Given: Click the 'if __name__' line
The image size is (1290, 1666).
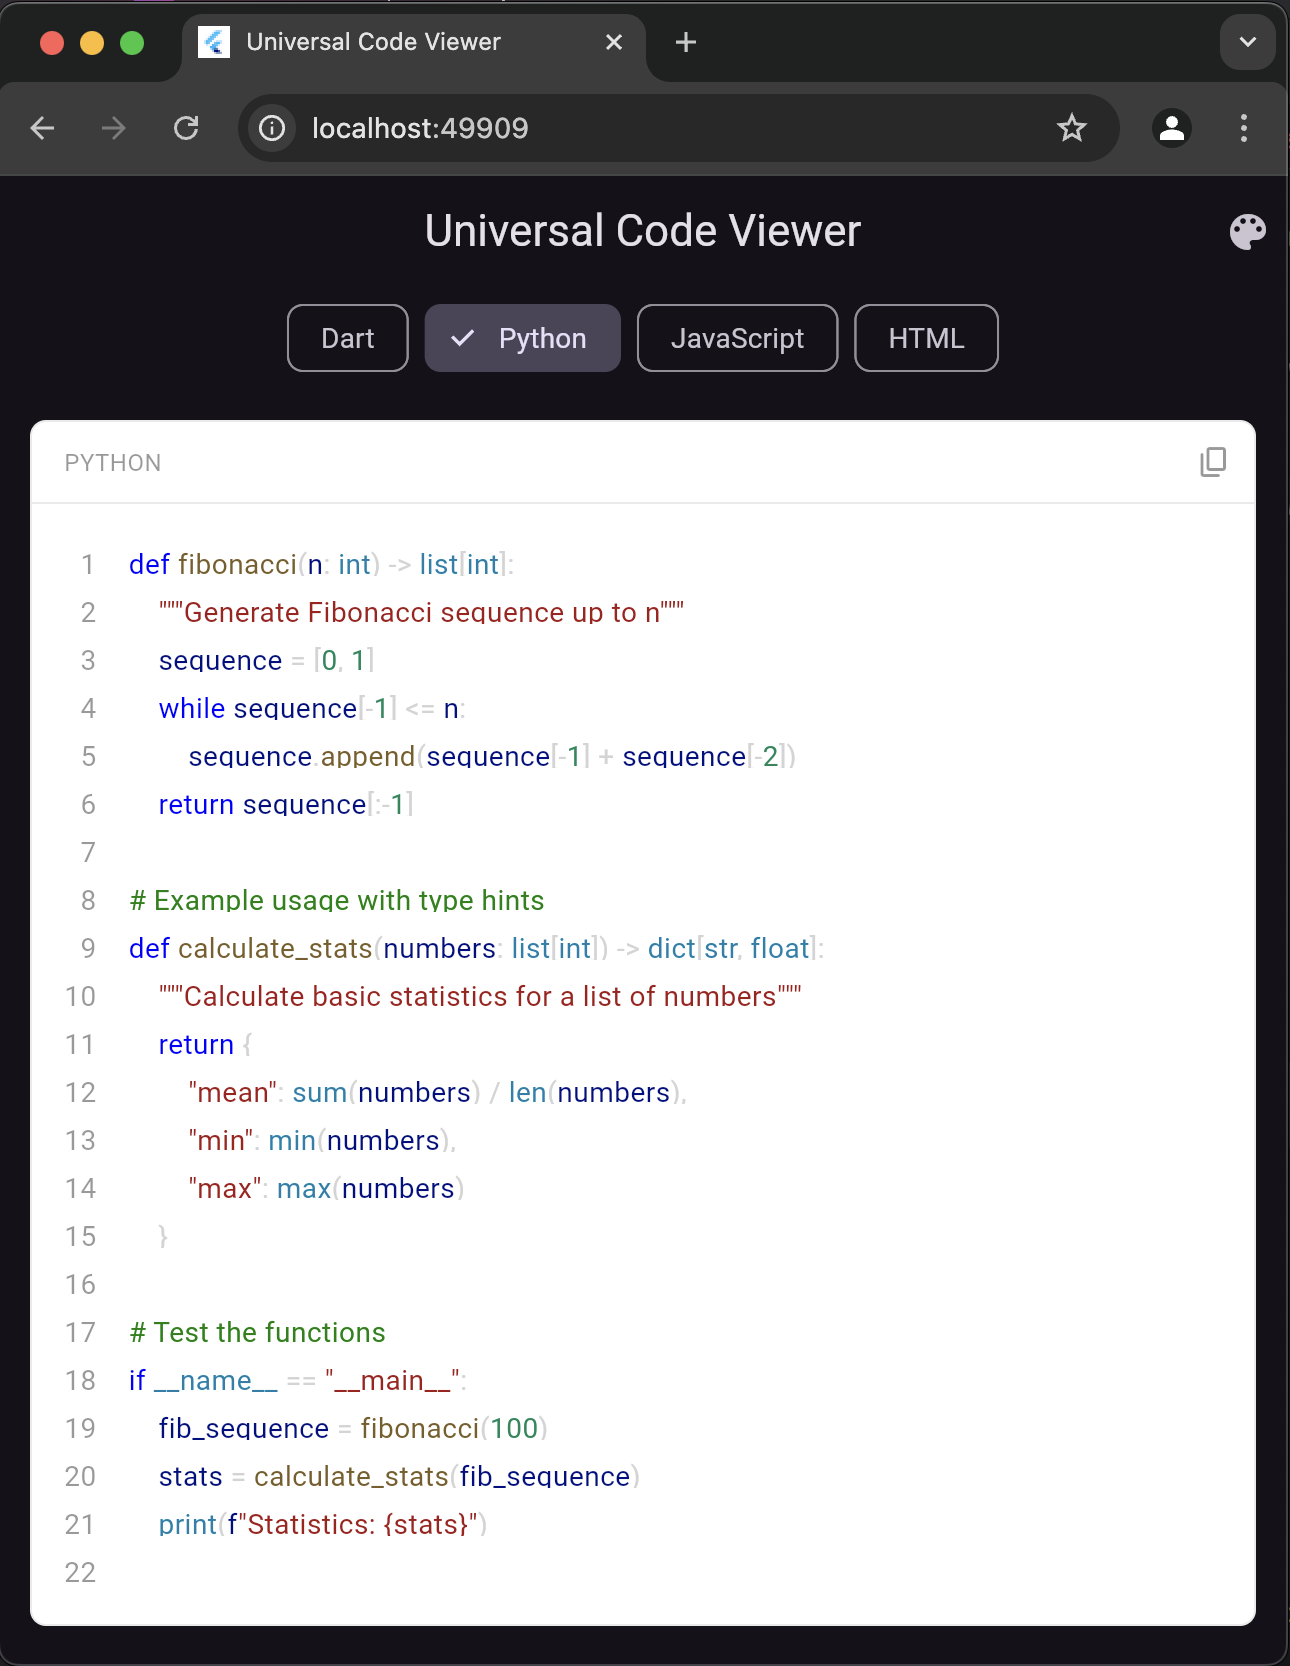Looking at the screenshot, I should tap(297, 1381).
